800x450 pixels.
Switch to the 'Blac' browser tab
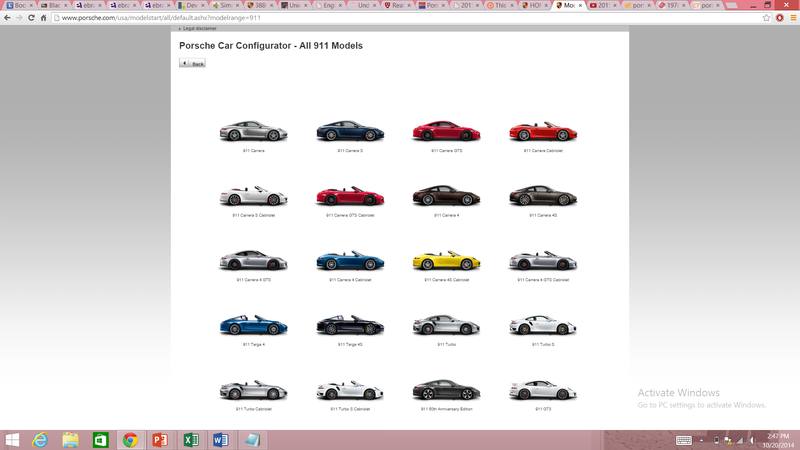(54, 5)
